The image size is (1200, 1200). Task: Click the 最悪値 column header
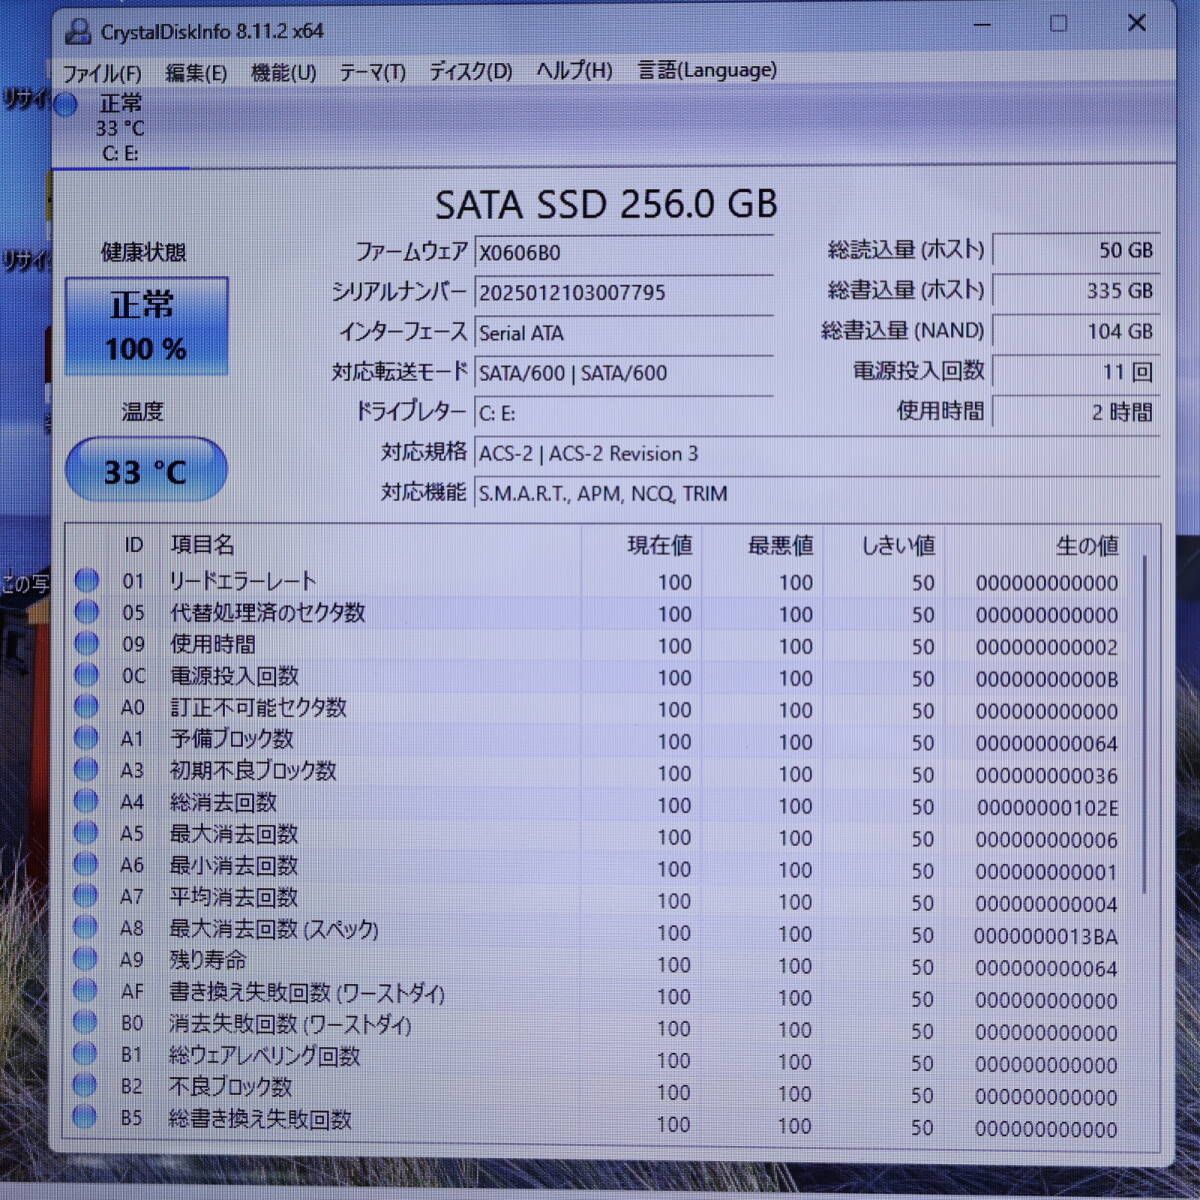(781, 546)
